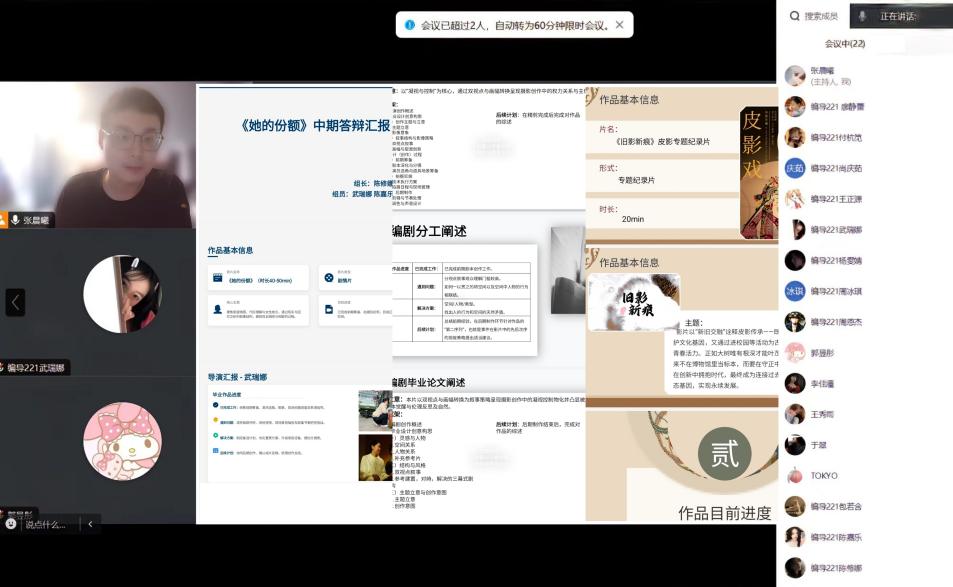Click the microphone icon beside 正在讲话
The image size is (953, 587).
(x=862, y=16)
